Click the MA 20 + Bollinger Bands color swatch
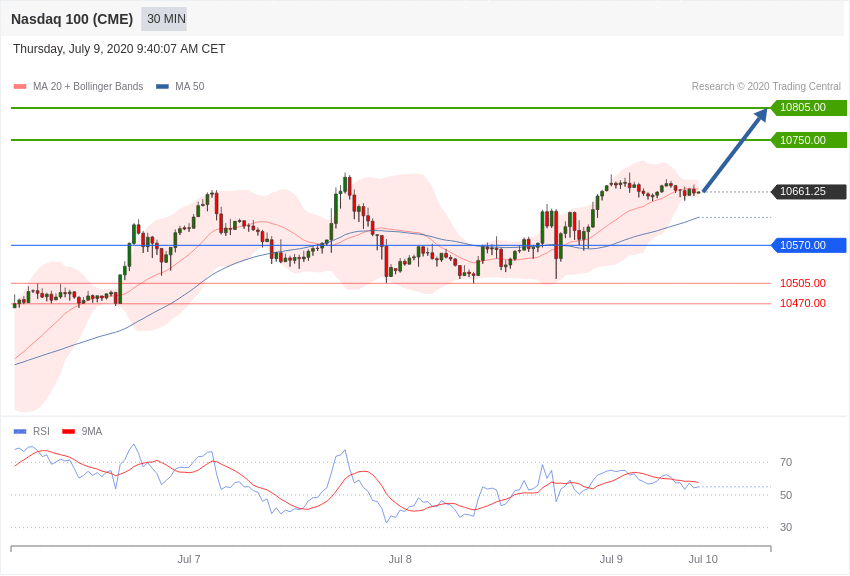The width and height of the screenshot is (850, 576). [20, 87]
